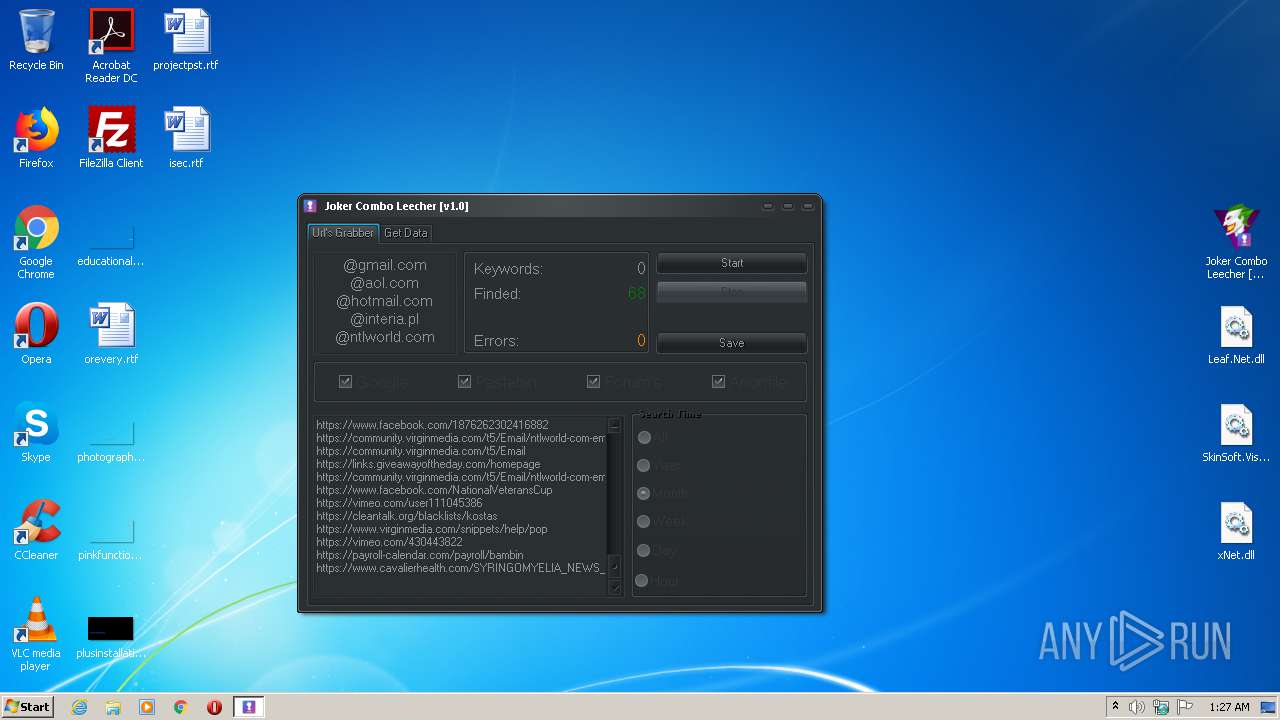Select the Month search time radio

644,493
